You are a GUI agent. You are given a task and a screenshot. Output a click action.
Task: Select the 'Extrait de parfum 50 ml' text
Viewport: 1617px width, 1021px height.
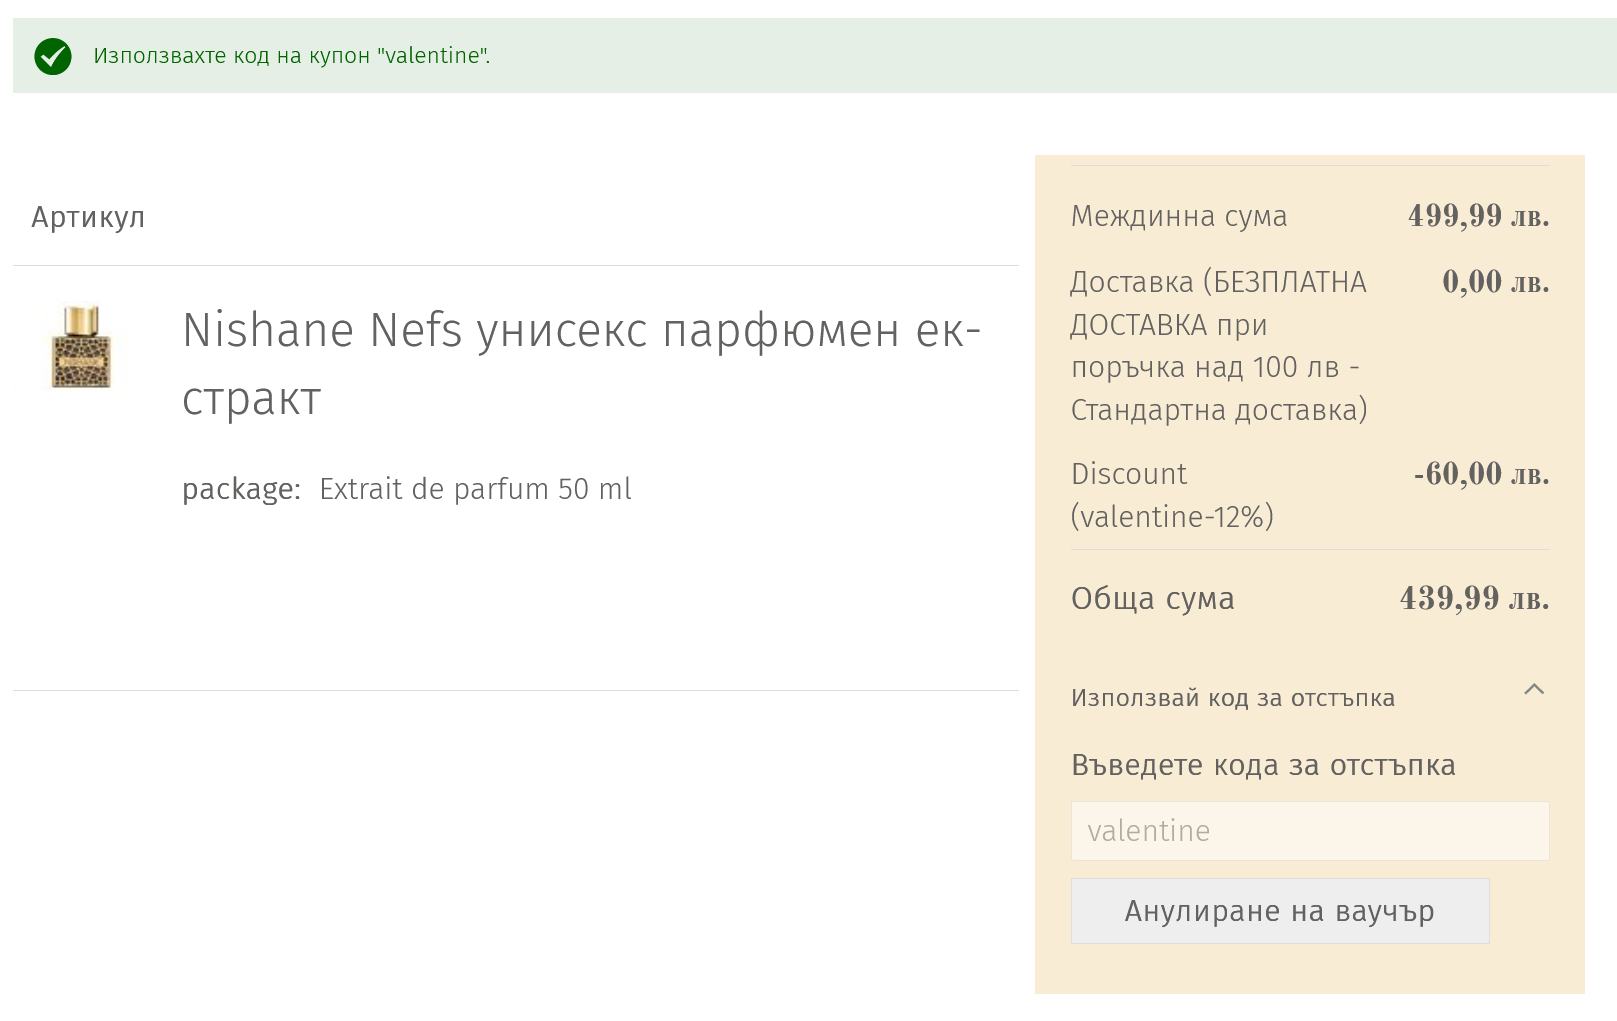pos(475,489)
